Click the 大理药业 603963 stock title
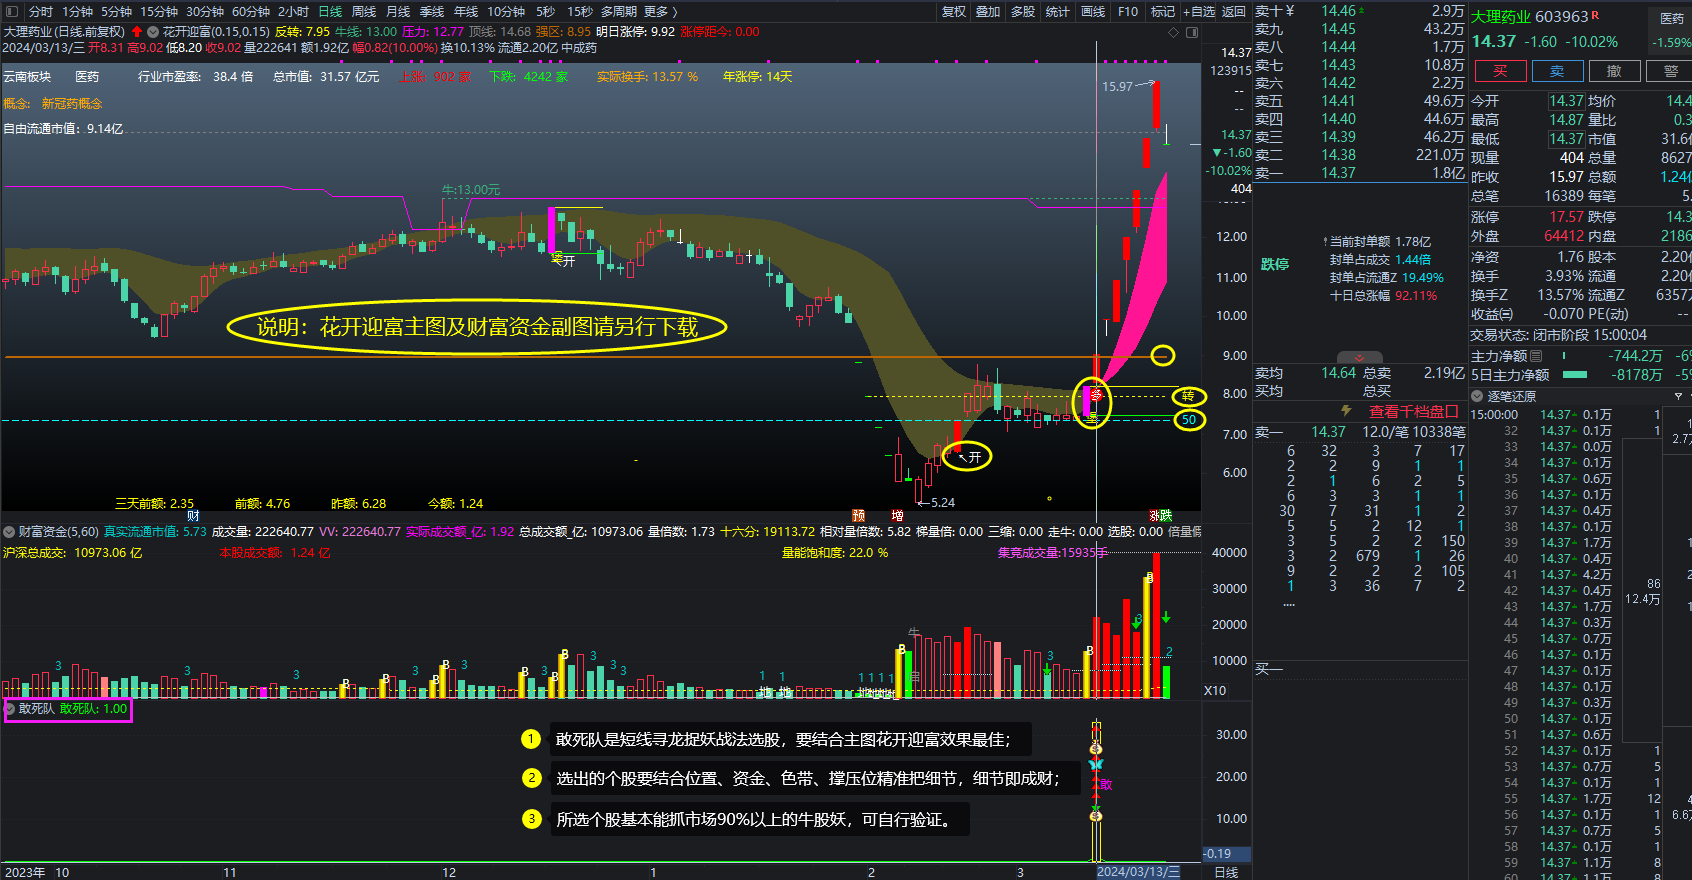This screenshot has width=1692, height=880. (1530, 17)
